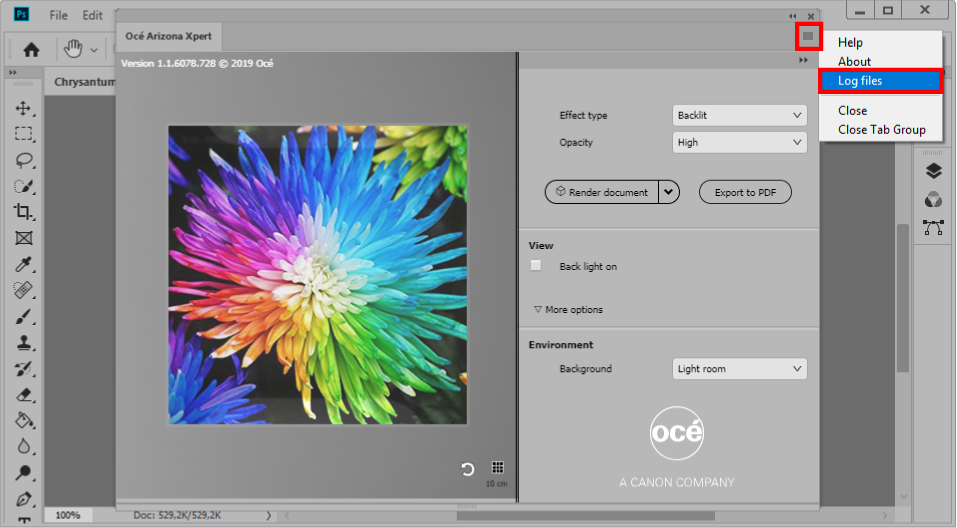This screenshot has width=957, height=528.
Task: Select the Eraser tool
Action: 24,395
